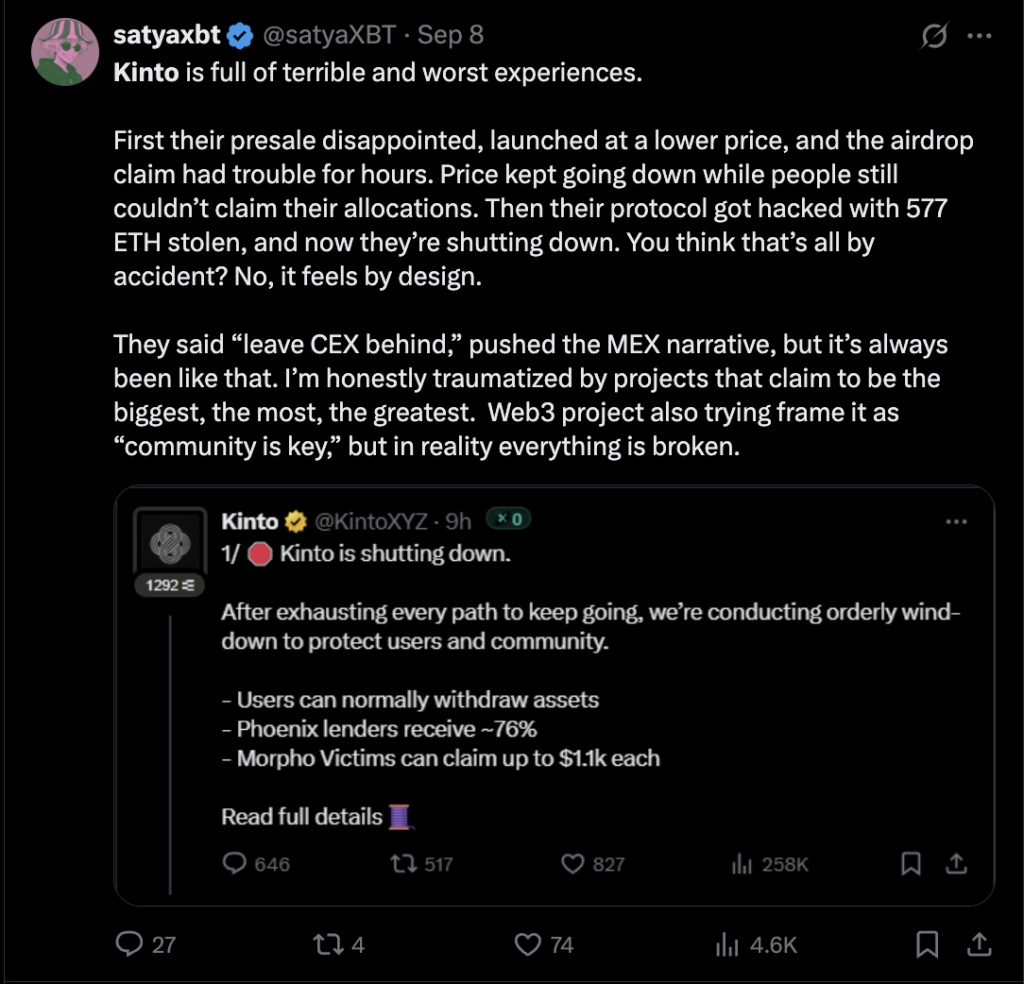1024x984 pixels.
Task: Open more options on quoted Kinto tweet
Action: tap(956, 521)
